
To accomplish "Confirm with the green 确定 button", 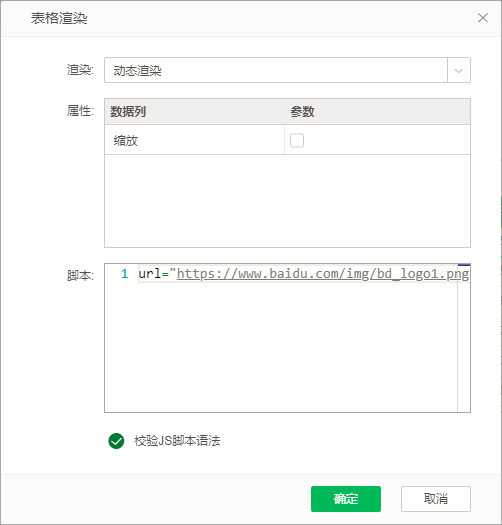I will pos(346,499).
